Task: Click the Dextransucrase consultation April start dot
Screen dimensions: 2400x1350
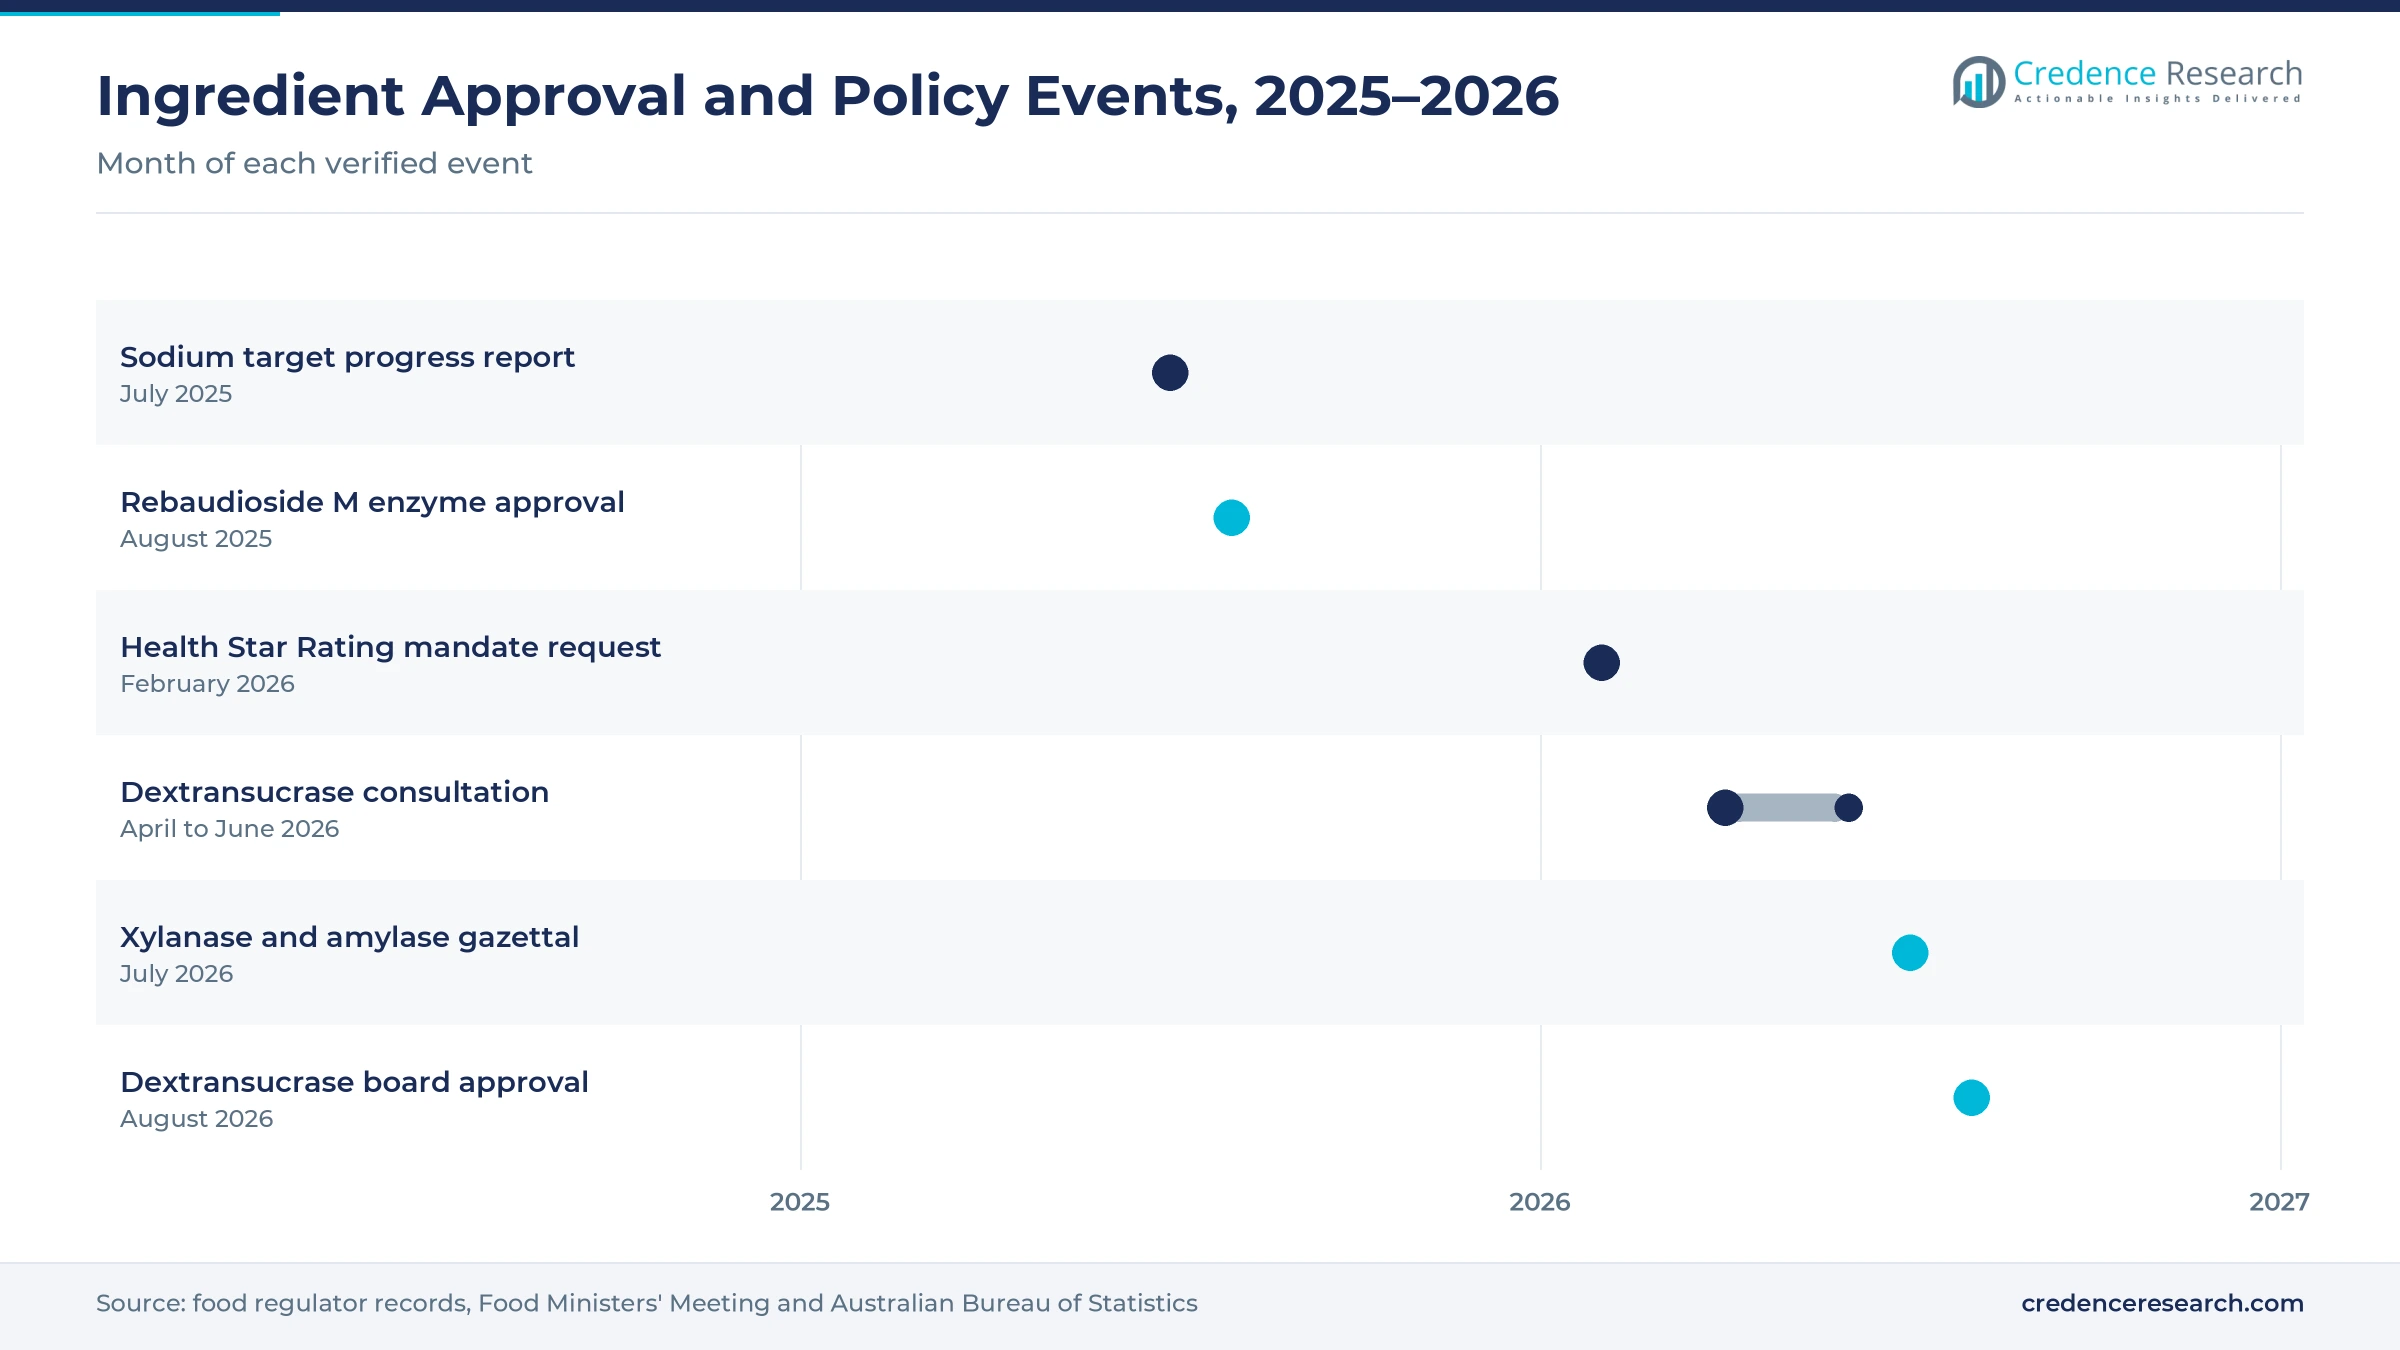Action: [x=1725, y=808]
